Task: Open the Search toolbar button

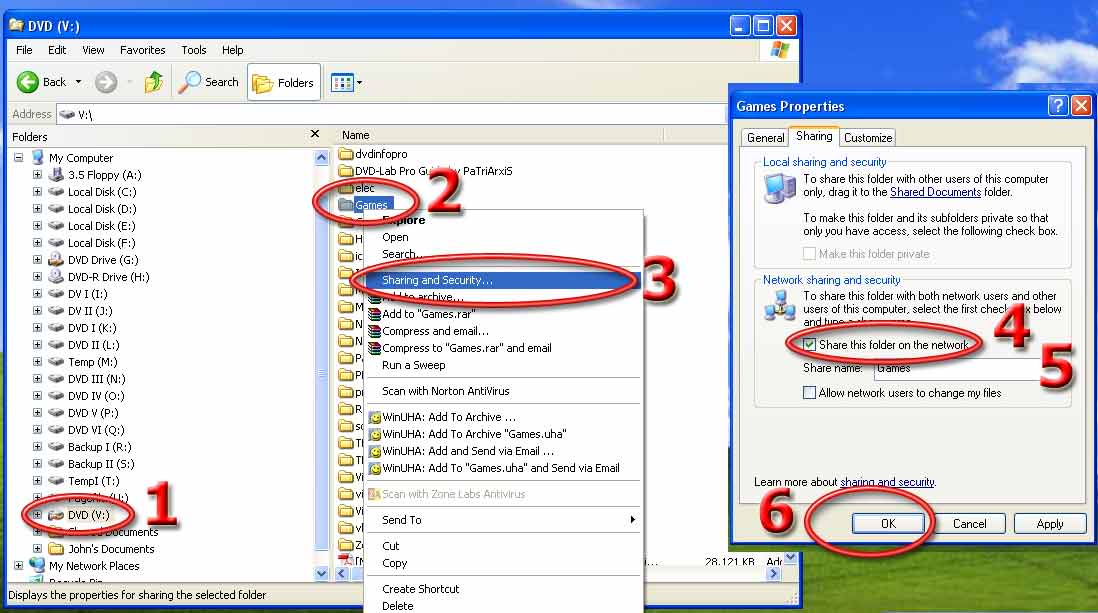Action: 209,82
